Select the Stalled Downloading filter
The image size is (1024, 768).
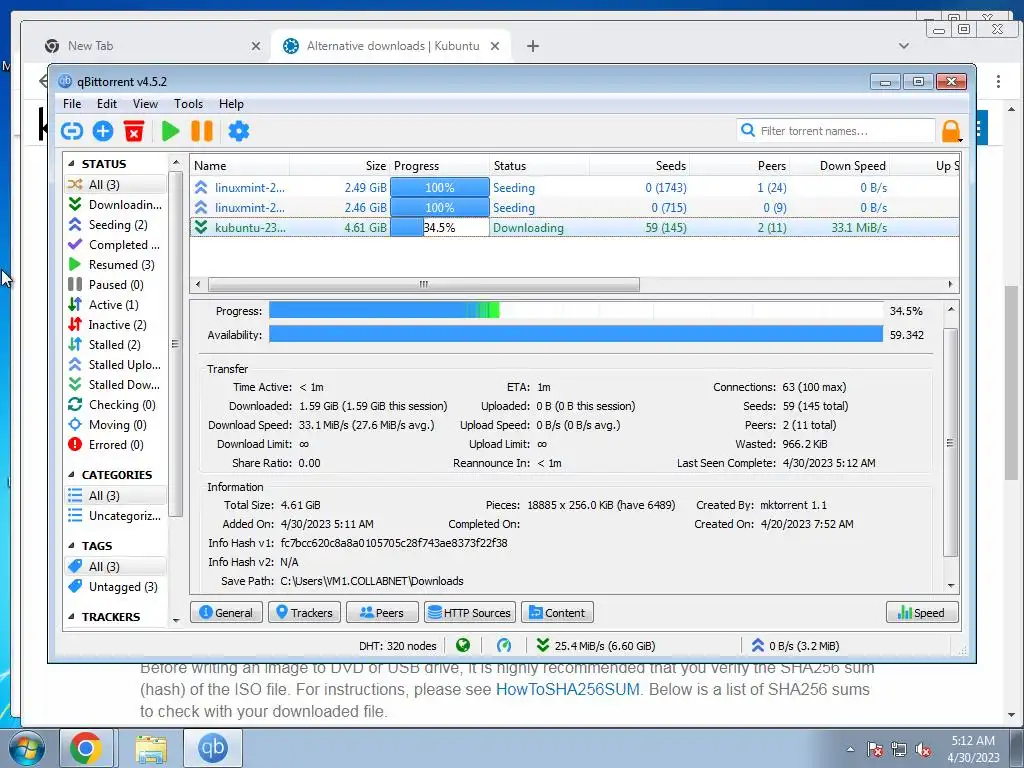click(x=116, y=385)
